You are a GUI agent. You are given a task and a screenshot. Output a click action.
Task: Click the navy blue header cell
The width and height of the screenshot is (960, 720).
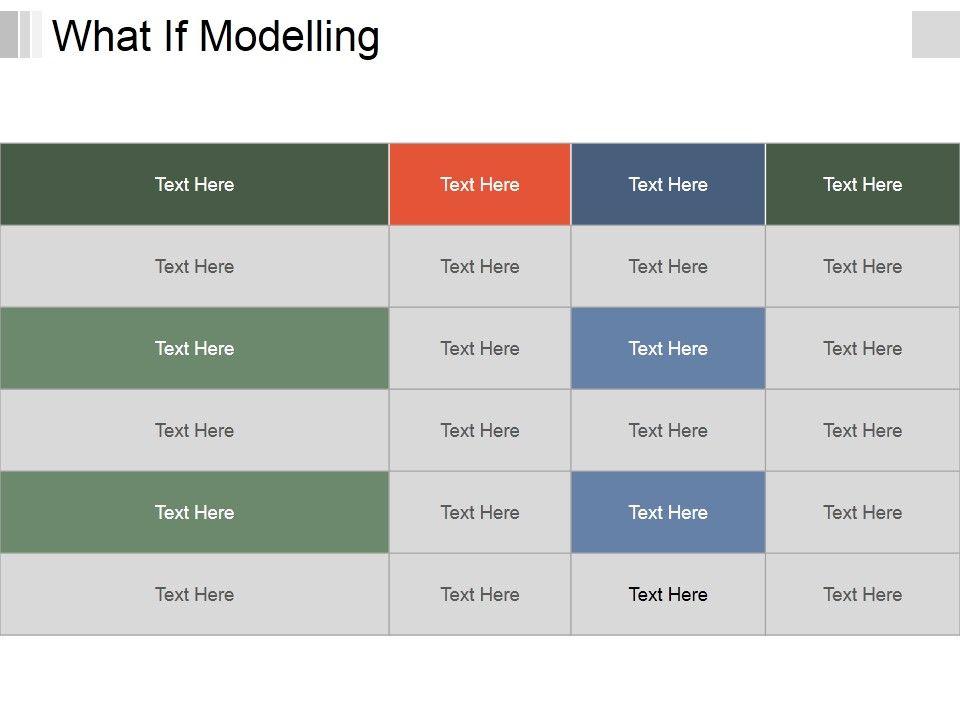click(668, 184)
